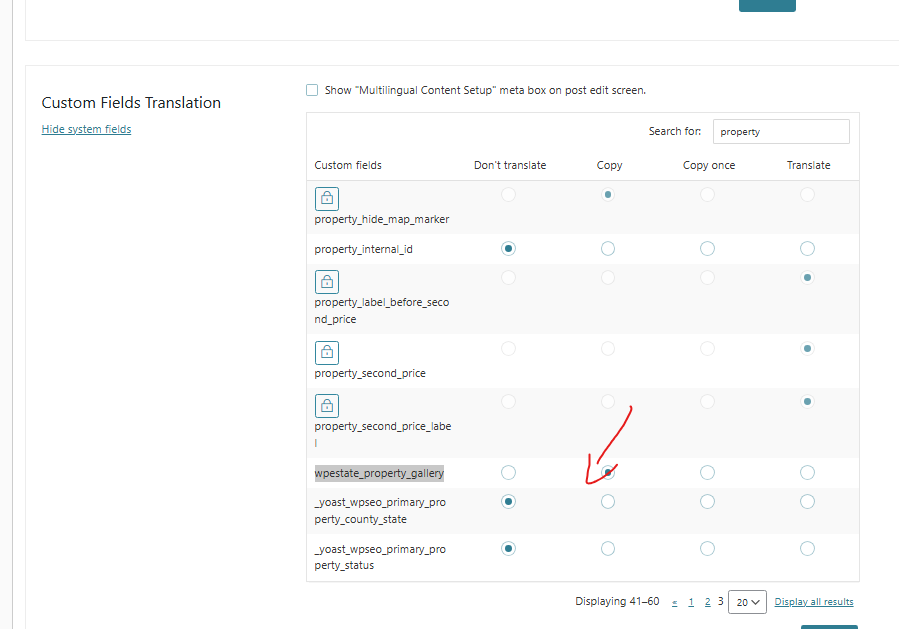
Task: Click the property_internal_id field name
Action: pyautogui.click(x=363, y=249)
